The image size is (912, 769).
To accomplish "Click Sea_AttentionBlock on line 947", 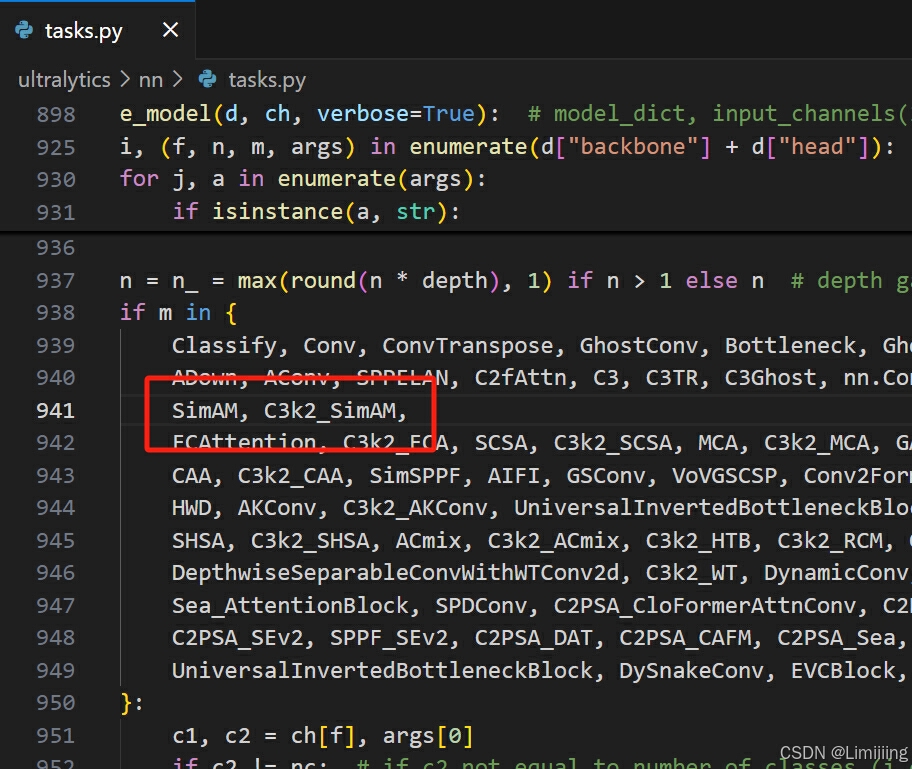I will pyautogui.click(x=290, y=606).
